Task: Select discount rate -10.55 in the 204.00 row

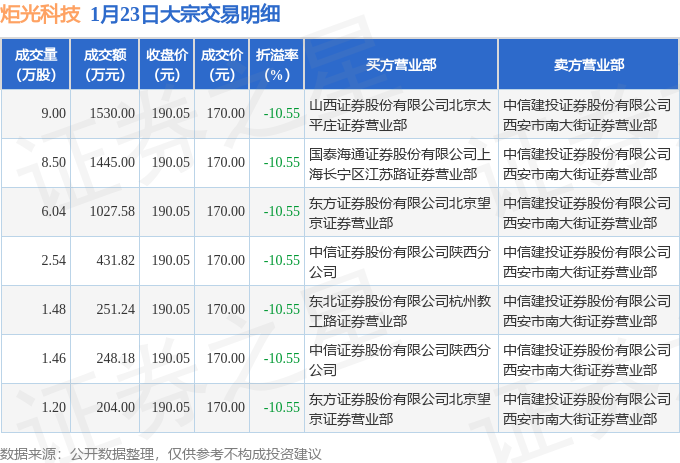Action: click(x=282, y=408)
